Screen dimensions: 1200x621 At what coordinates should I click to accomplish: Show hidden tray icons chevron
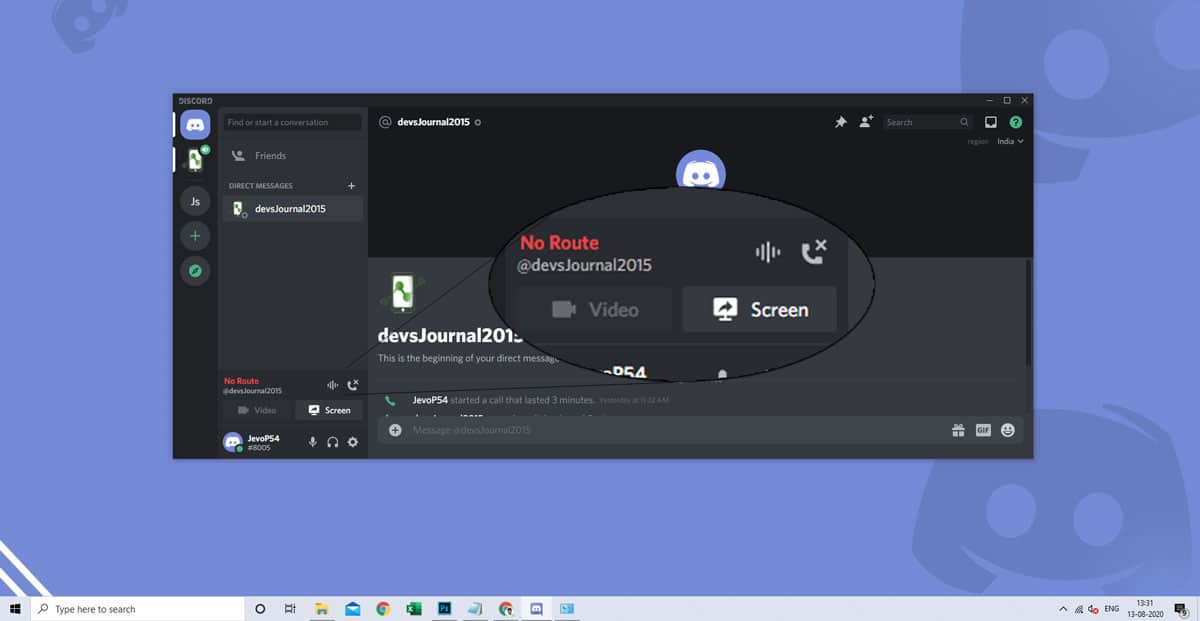point(1062,608)
